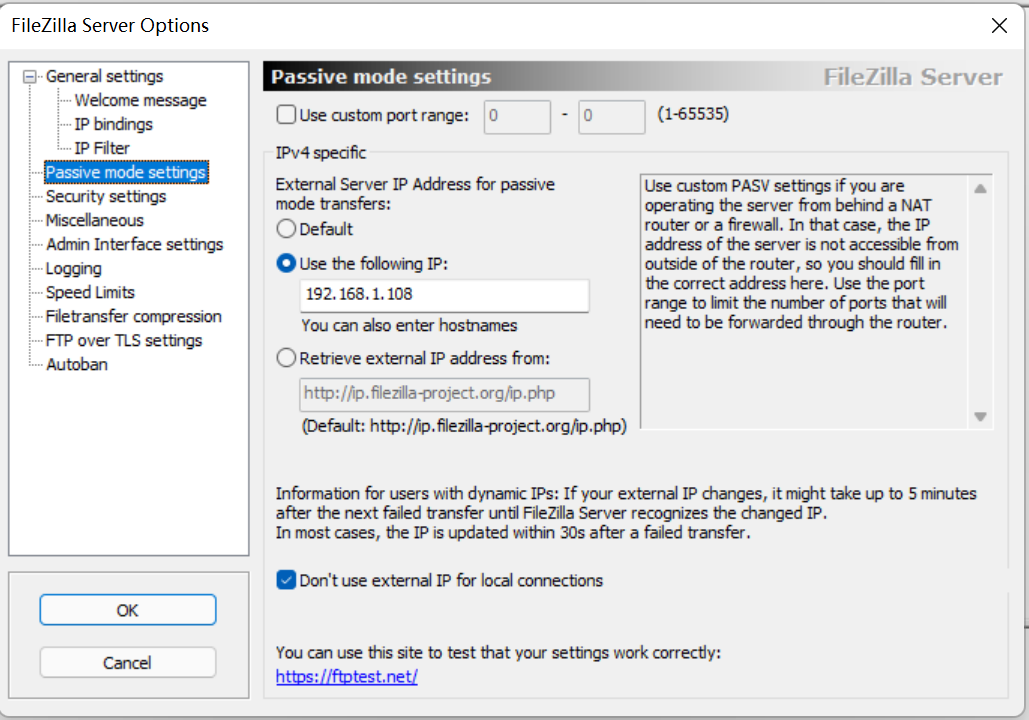The image size is (1029, 720).
Task: Collapse the General settings tree node
Action: [29, 77]
